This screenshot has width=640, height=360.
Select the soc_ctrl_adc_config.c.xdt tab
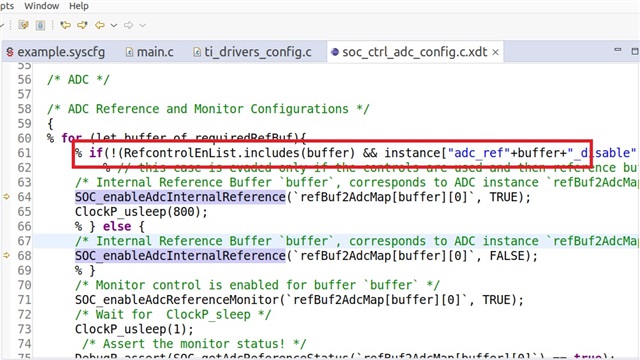click(415, 52)
